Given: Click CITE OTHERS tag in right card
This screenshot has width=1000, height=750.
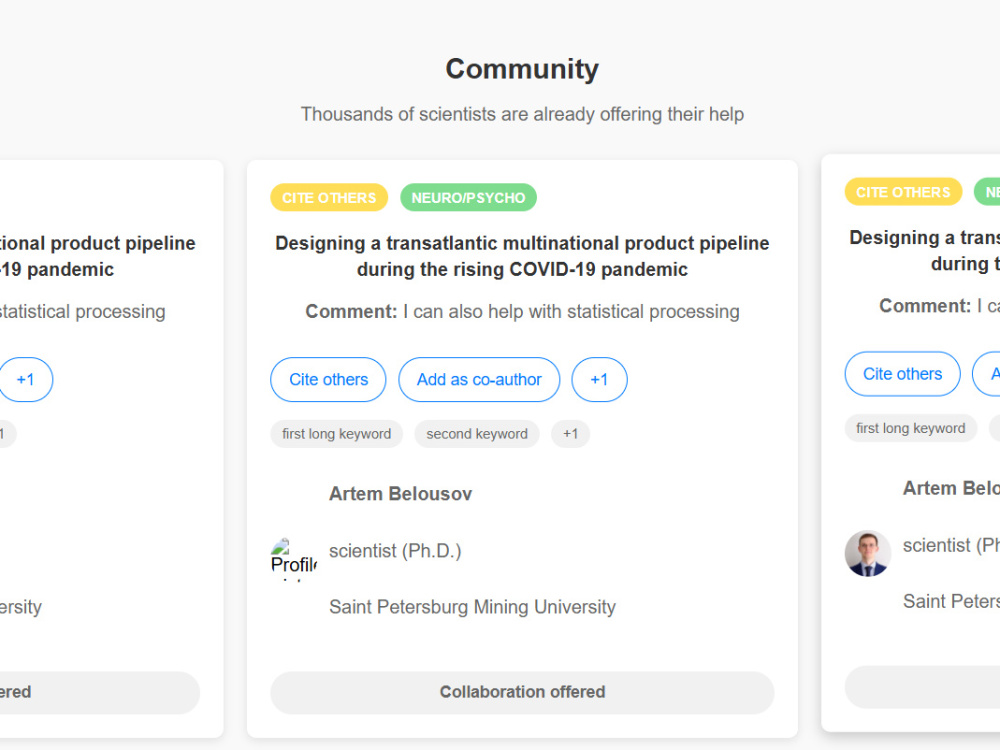Looking at the screenshot, I should point(903,192).
